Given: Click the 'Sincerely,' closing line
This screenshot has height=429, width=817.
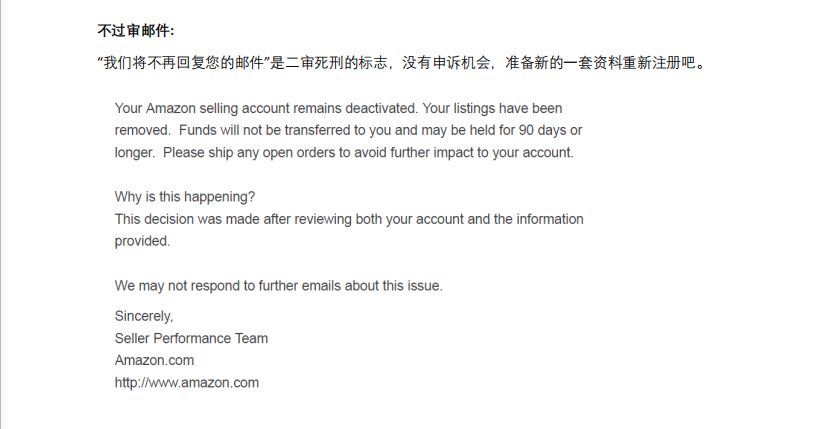Looking at the screenshot, I should click(x=144, y=316).
